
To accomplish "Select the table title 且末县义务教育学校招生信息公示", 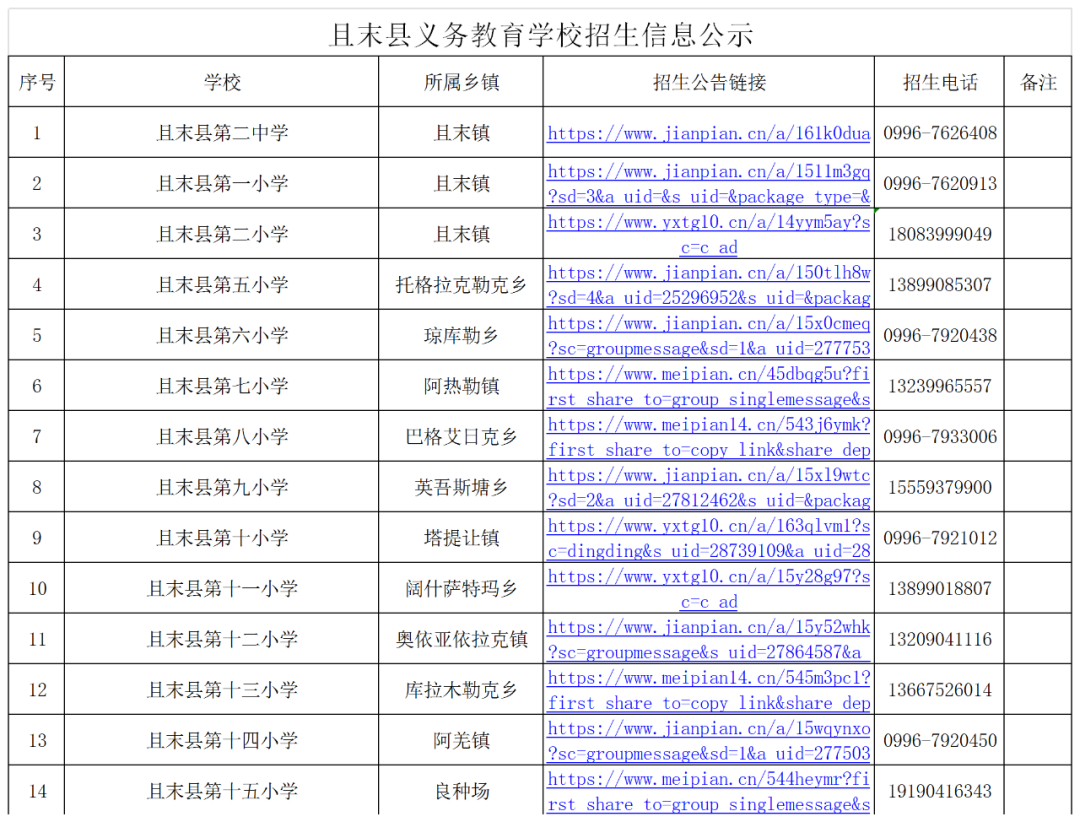I will tap(540, 35).
